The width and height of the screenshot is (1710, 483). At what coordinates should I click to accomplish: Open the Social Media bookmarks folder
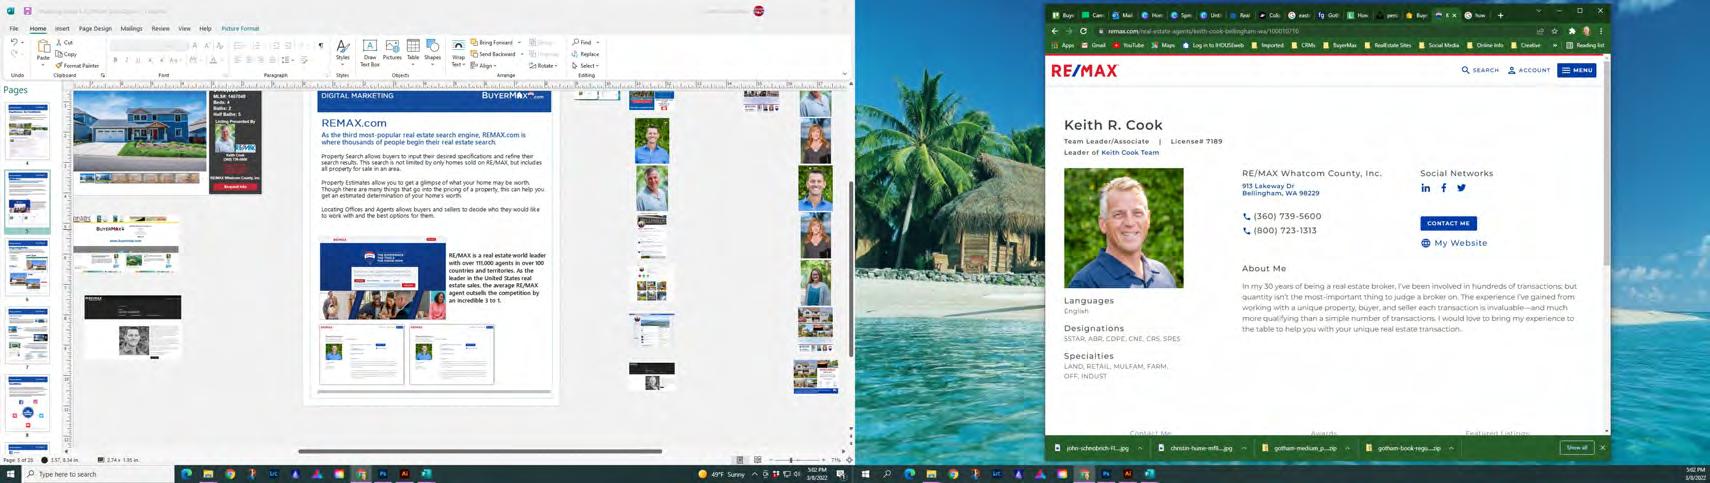1438,45
